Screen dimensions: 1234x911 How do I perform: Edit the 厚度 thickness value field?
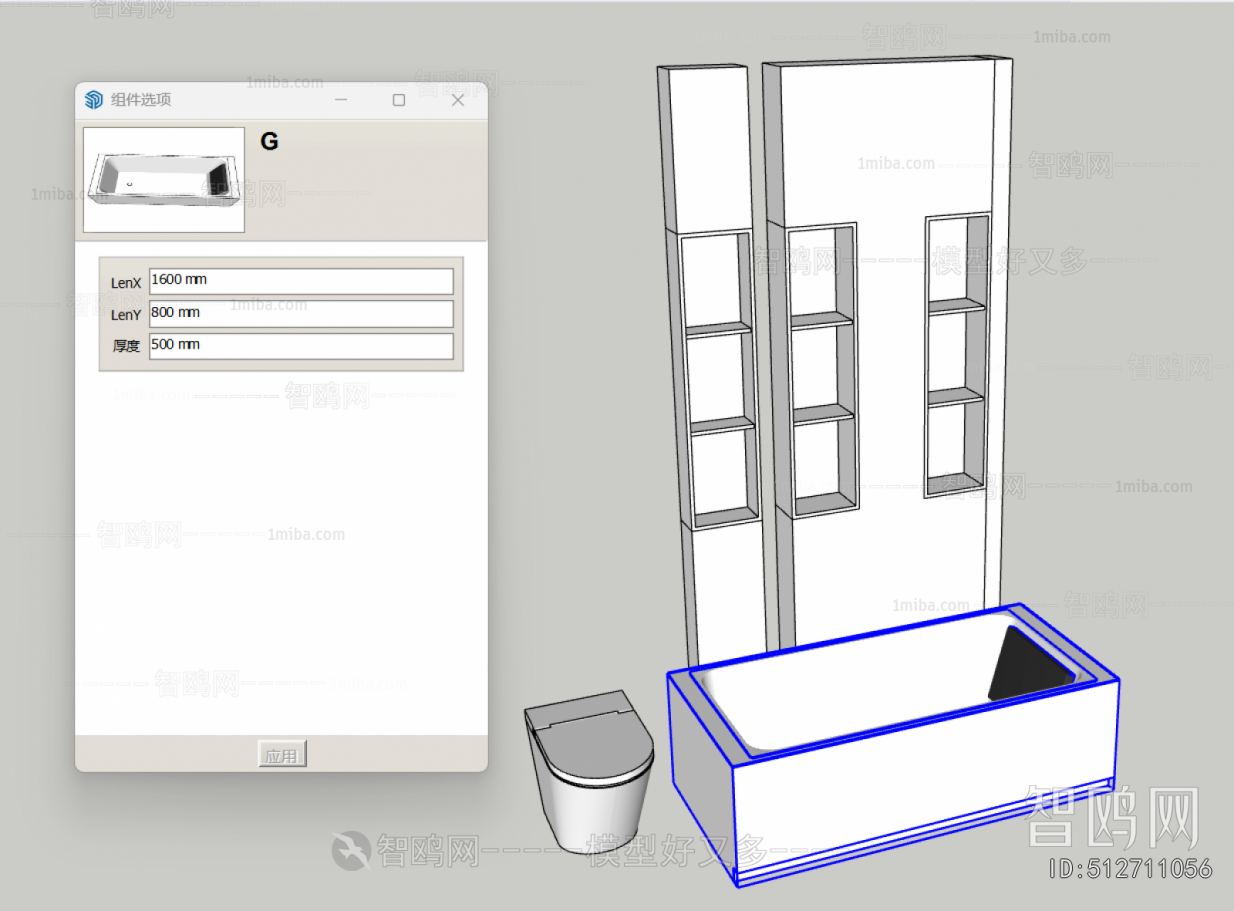[x=300, y=346]
